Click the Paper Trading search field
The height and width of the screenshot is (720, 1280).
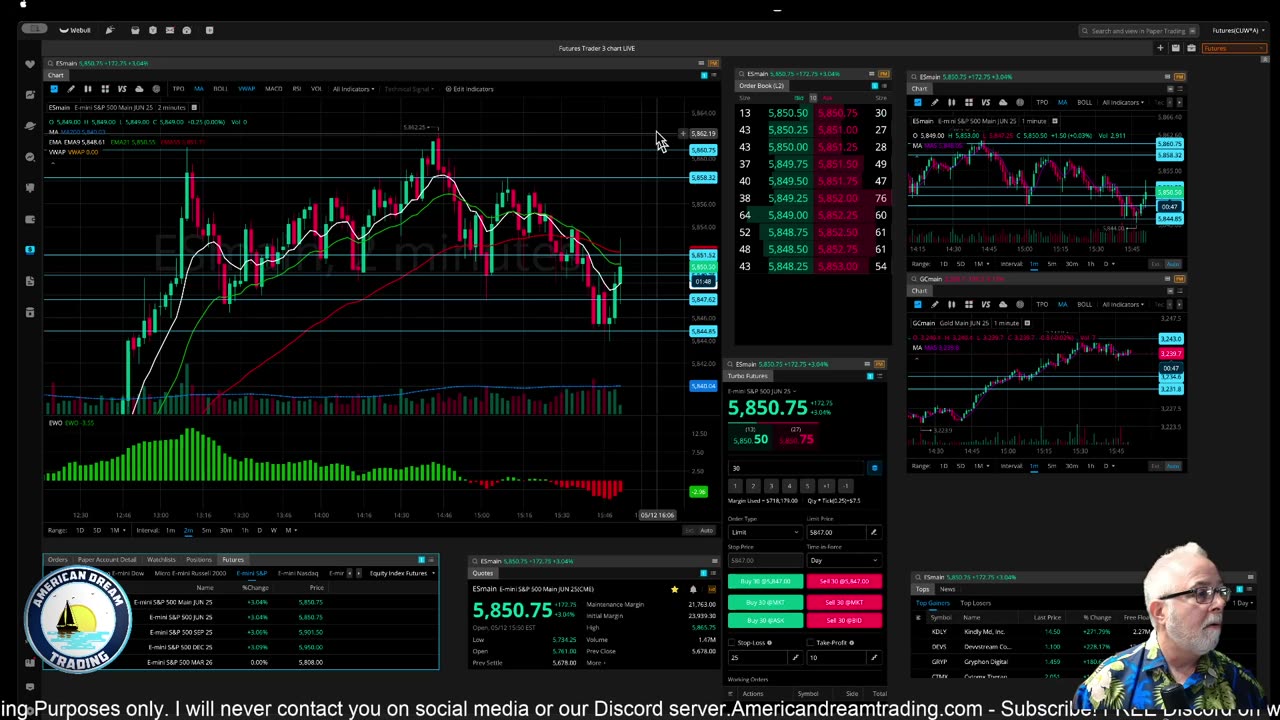[1140, 31]
